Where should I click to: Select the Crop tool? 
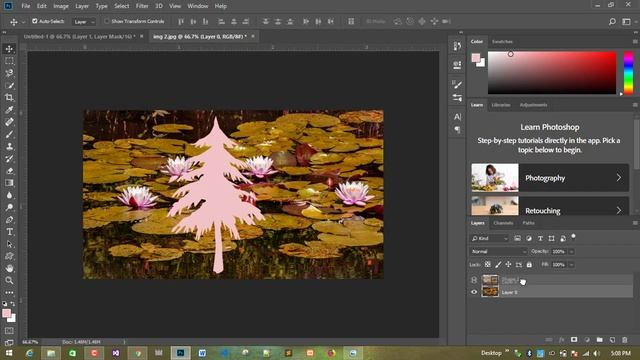[x=9, y=98]
